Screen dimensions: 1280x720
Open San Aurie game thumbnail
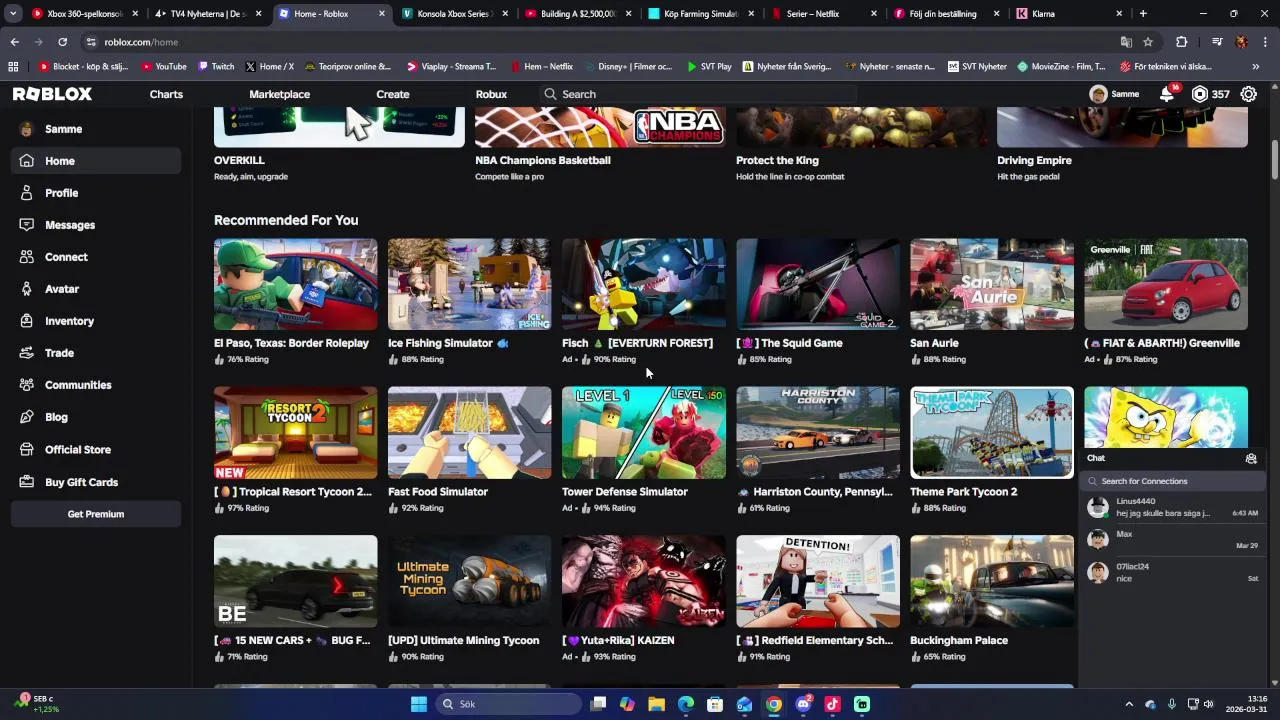pyautogui.click(x=992, y=284)
